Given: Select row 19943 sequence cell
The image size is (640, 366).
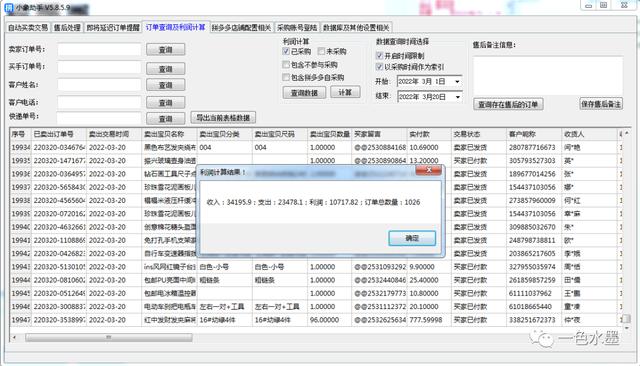Looking at the screenshot, I should (20, 267).
